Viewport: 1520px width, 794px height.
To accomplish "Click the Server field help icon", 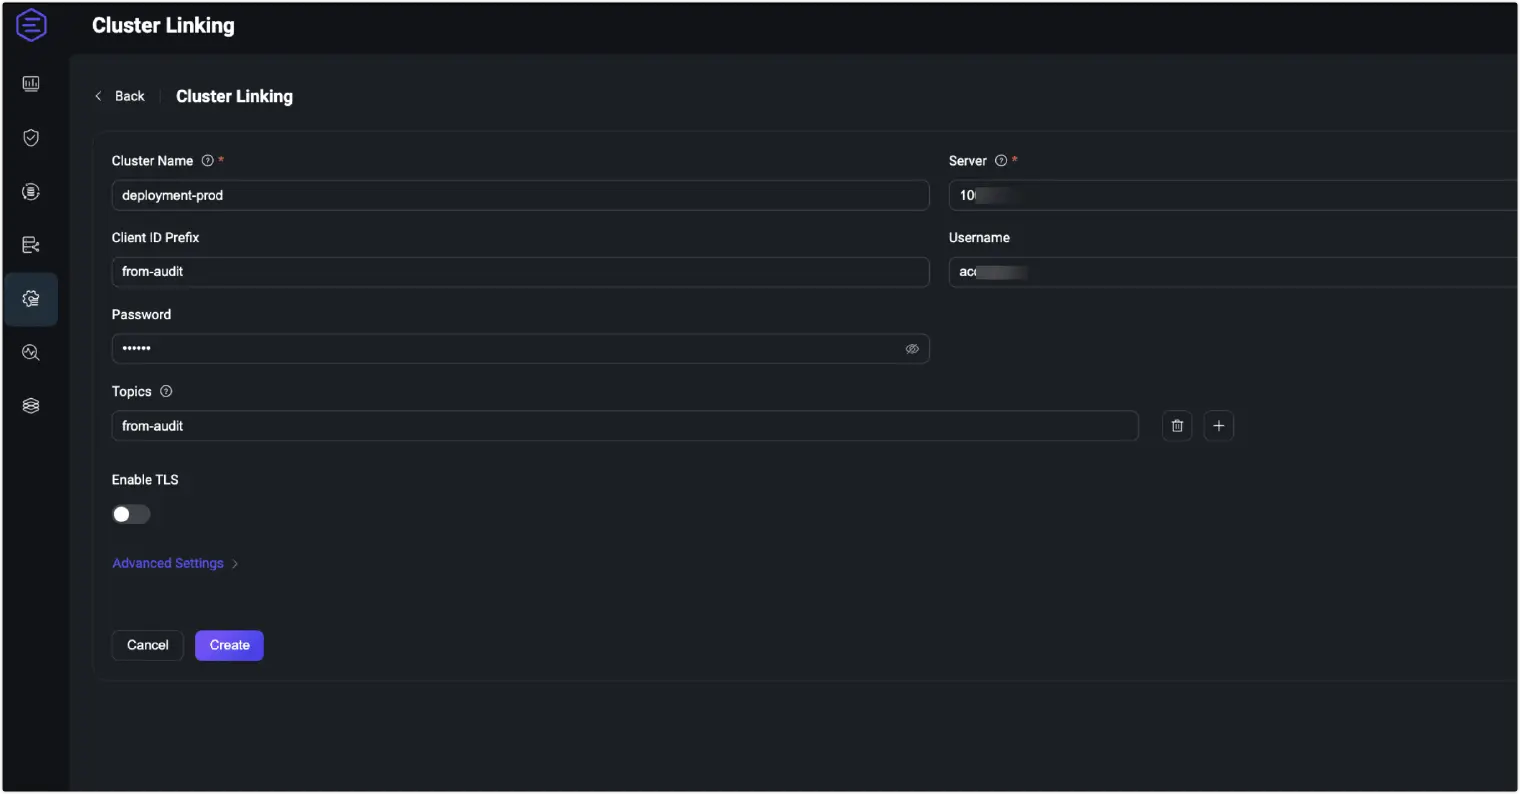I will click(1001, 161).
